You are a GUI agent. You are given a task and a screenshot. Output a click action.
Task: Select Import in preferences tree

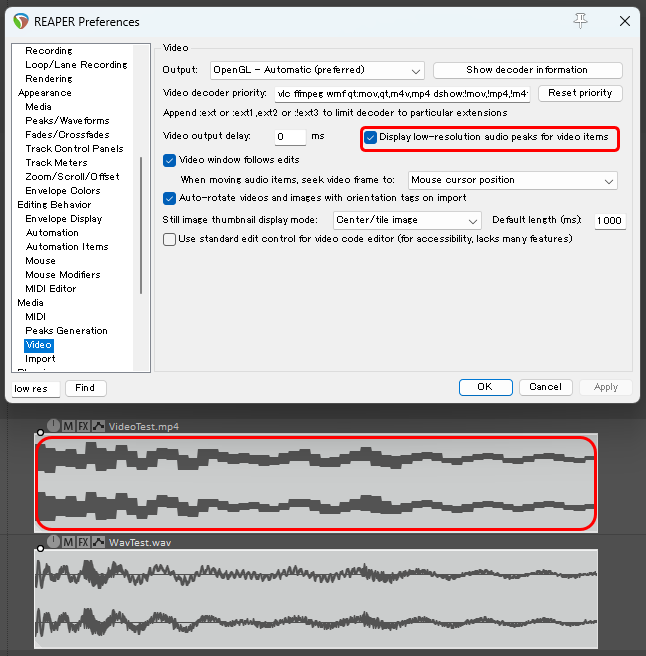tap(40, 359)
